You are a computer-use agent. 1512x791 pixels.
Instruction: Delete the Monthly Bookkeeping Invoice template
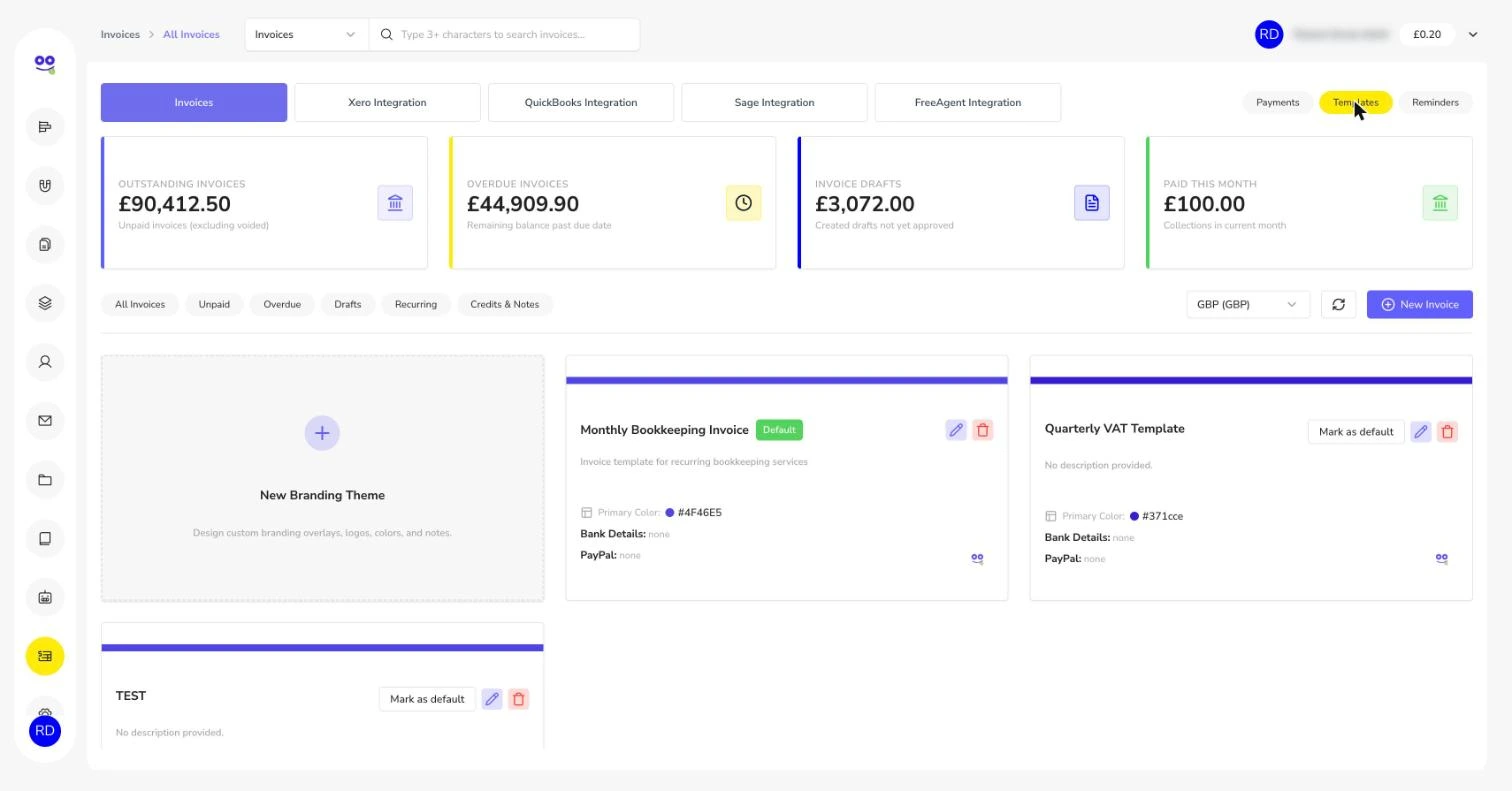983,430
